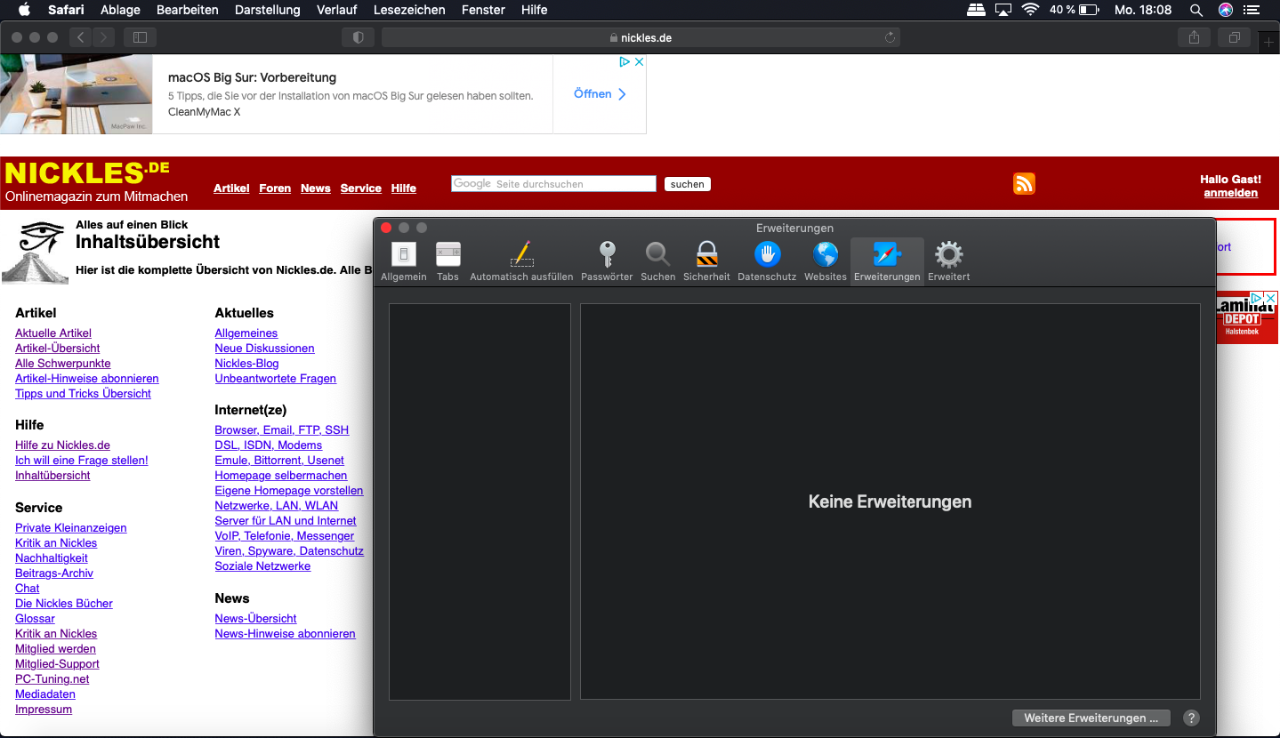The image size is (1280, 738).
Task: Click the anmelden link
Action: pyautogui.click(x=1230, y=193)
